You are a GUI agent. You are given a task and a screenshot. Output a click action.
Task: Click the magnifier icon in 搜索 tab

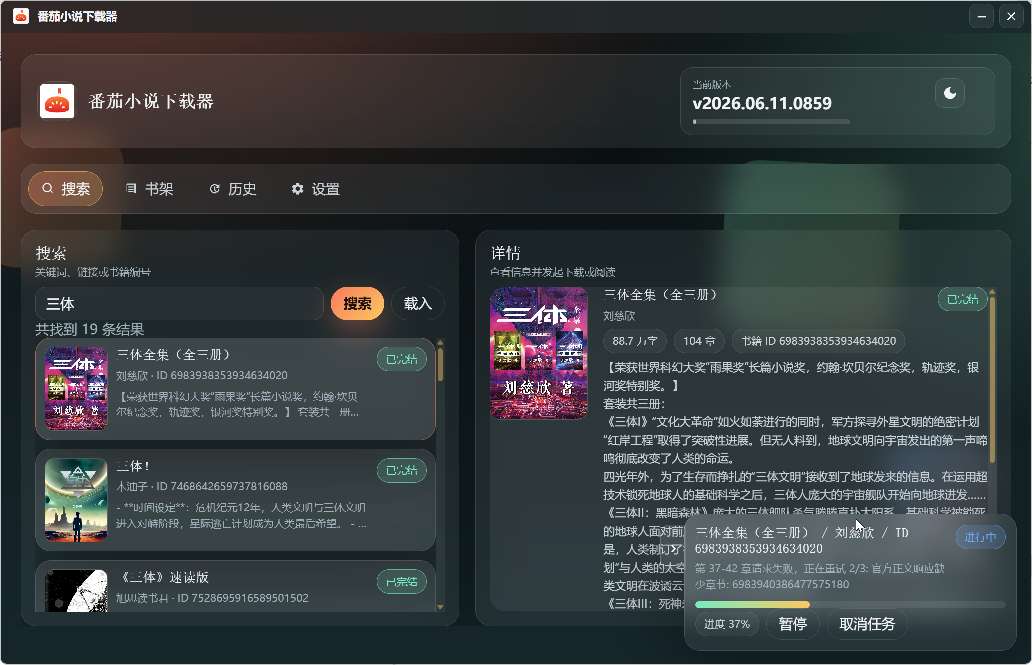pyautogui.click(x=47, y=188)
